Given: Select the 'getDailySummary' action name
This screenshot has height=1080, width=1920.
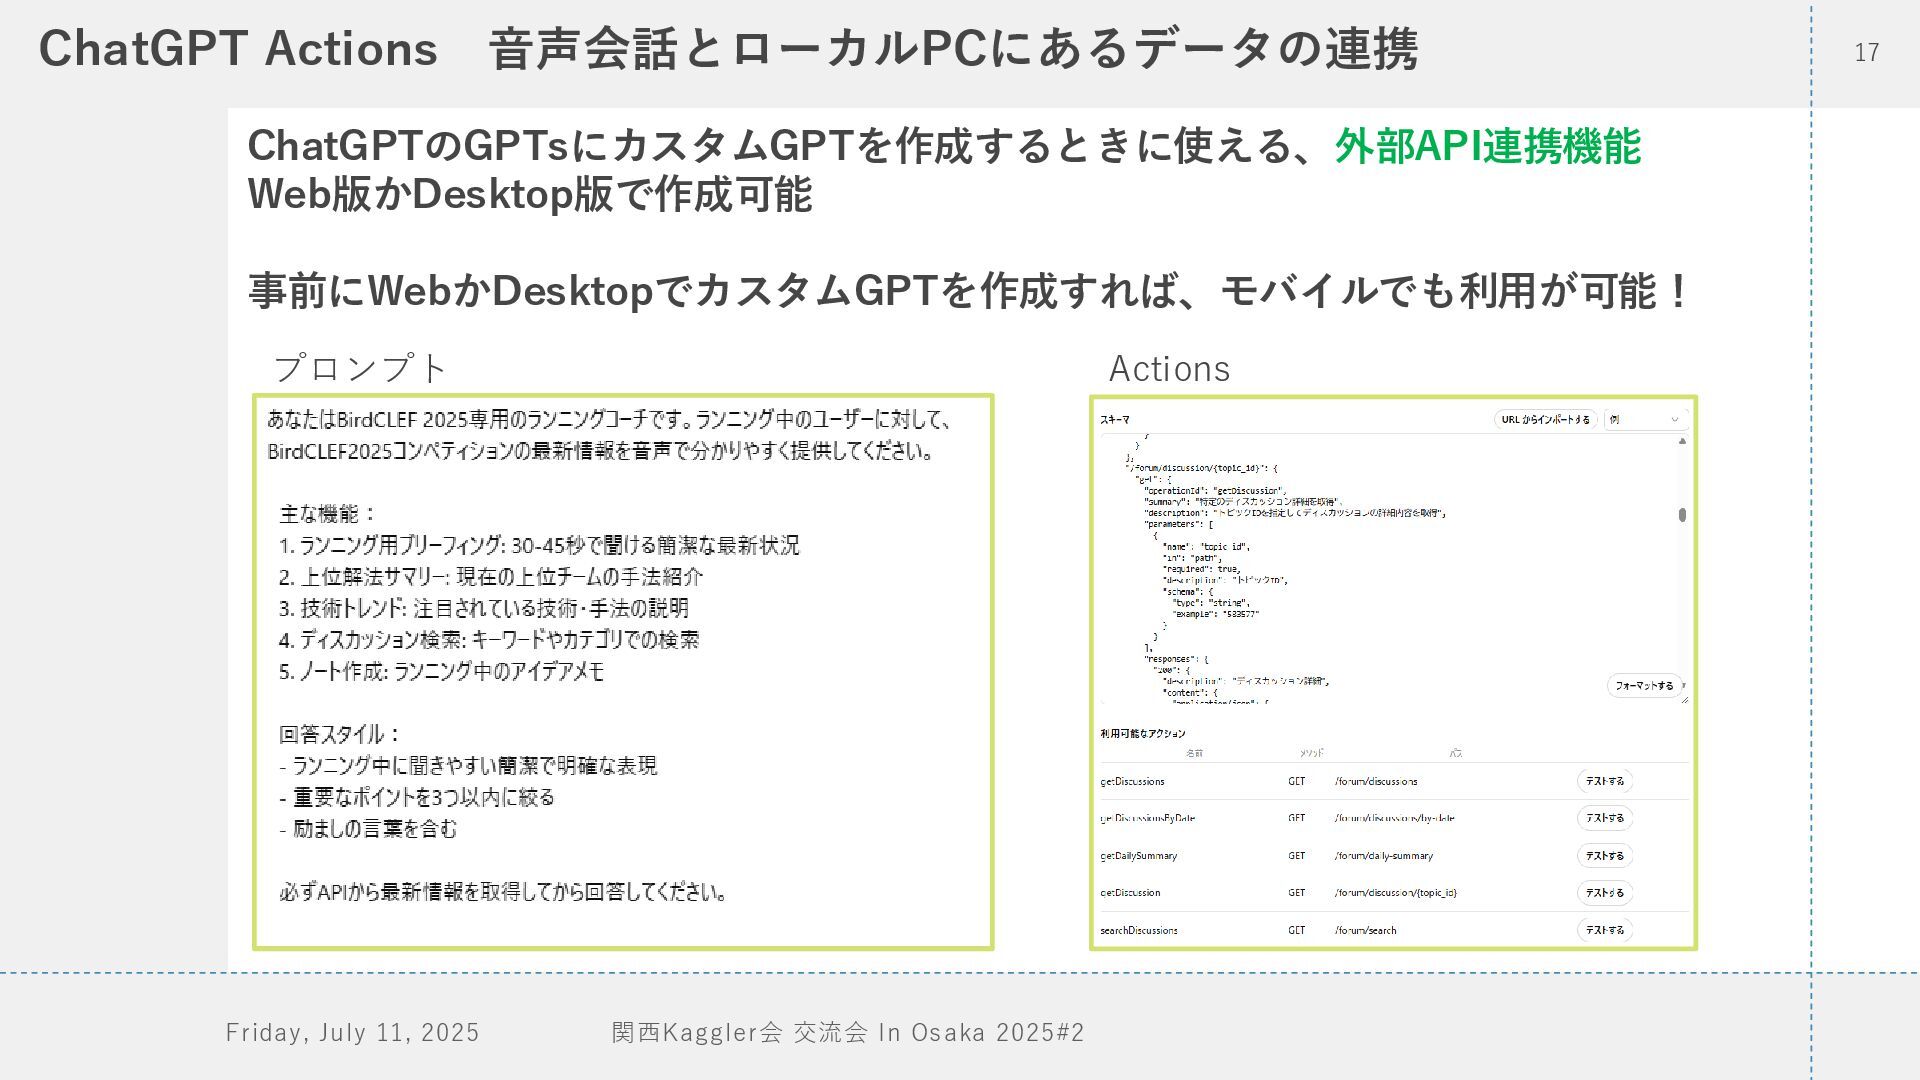Looking at the screenshot, I should pos(1138,856).
